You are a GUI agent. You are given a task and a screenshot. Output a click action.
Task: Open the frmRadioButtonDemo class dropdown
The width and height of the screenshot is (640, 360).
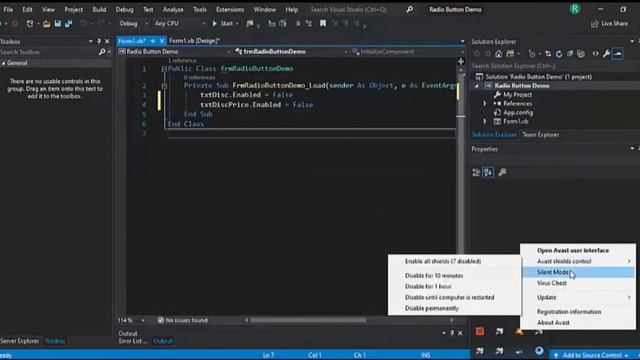pyautogui.click(x=291, y=52)
